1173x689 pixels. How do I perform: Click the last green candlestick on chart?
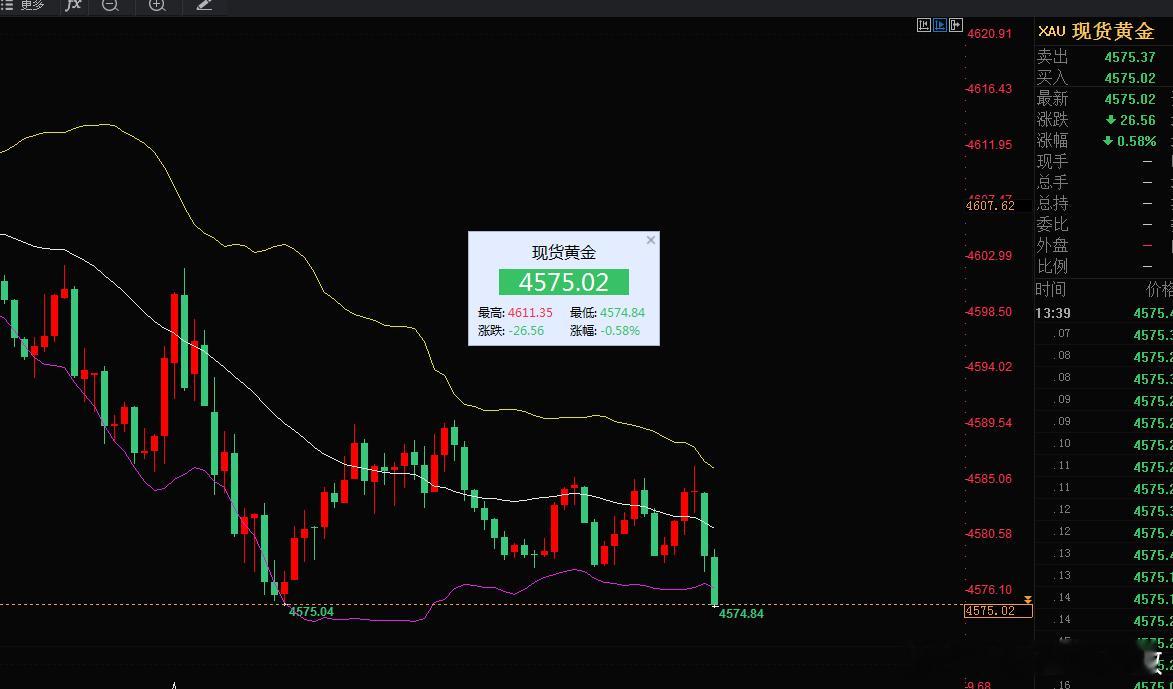(x=715, y=580)
